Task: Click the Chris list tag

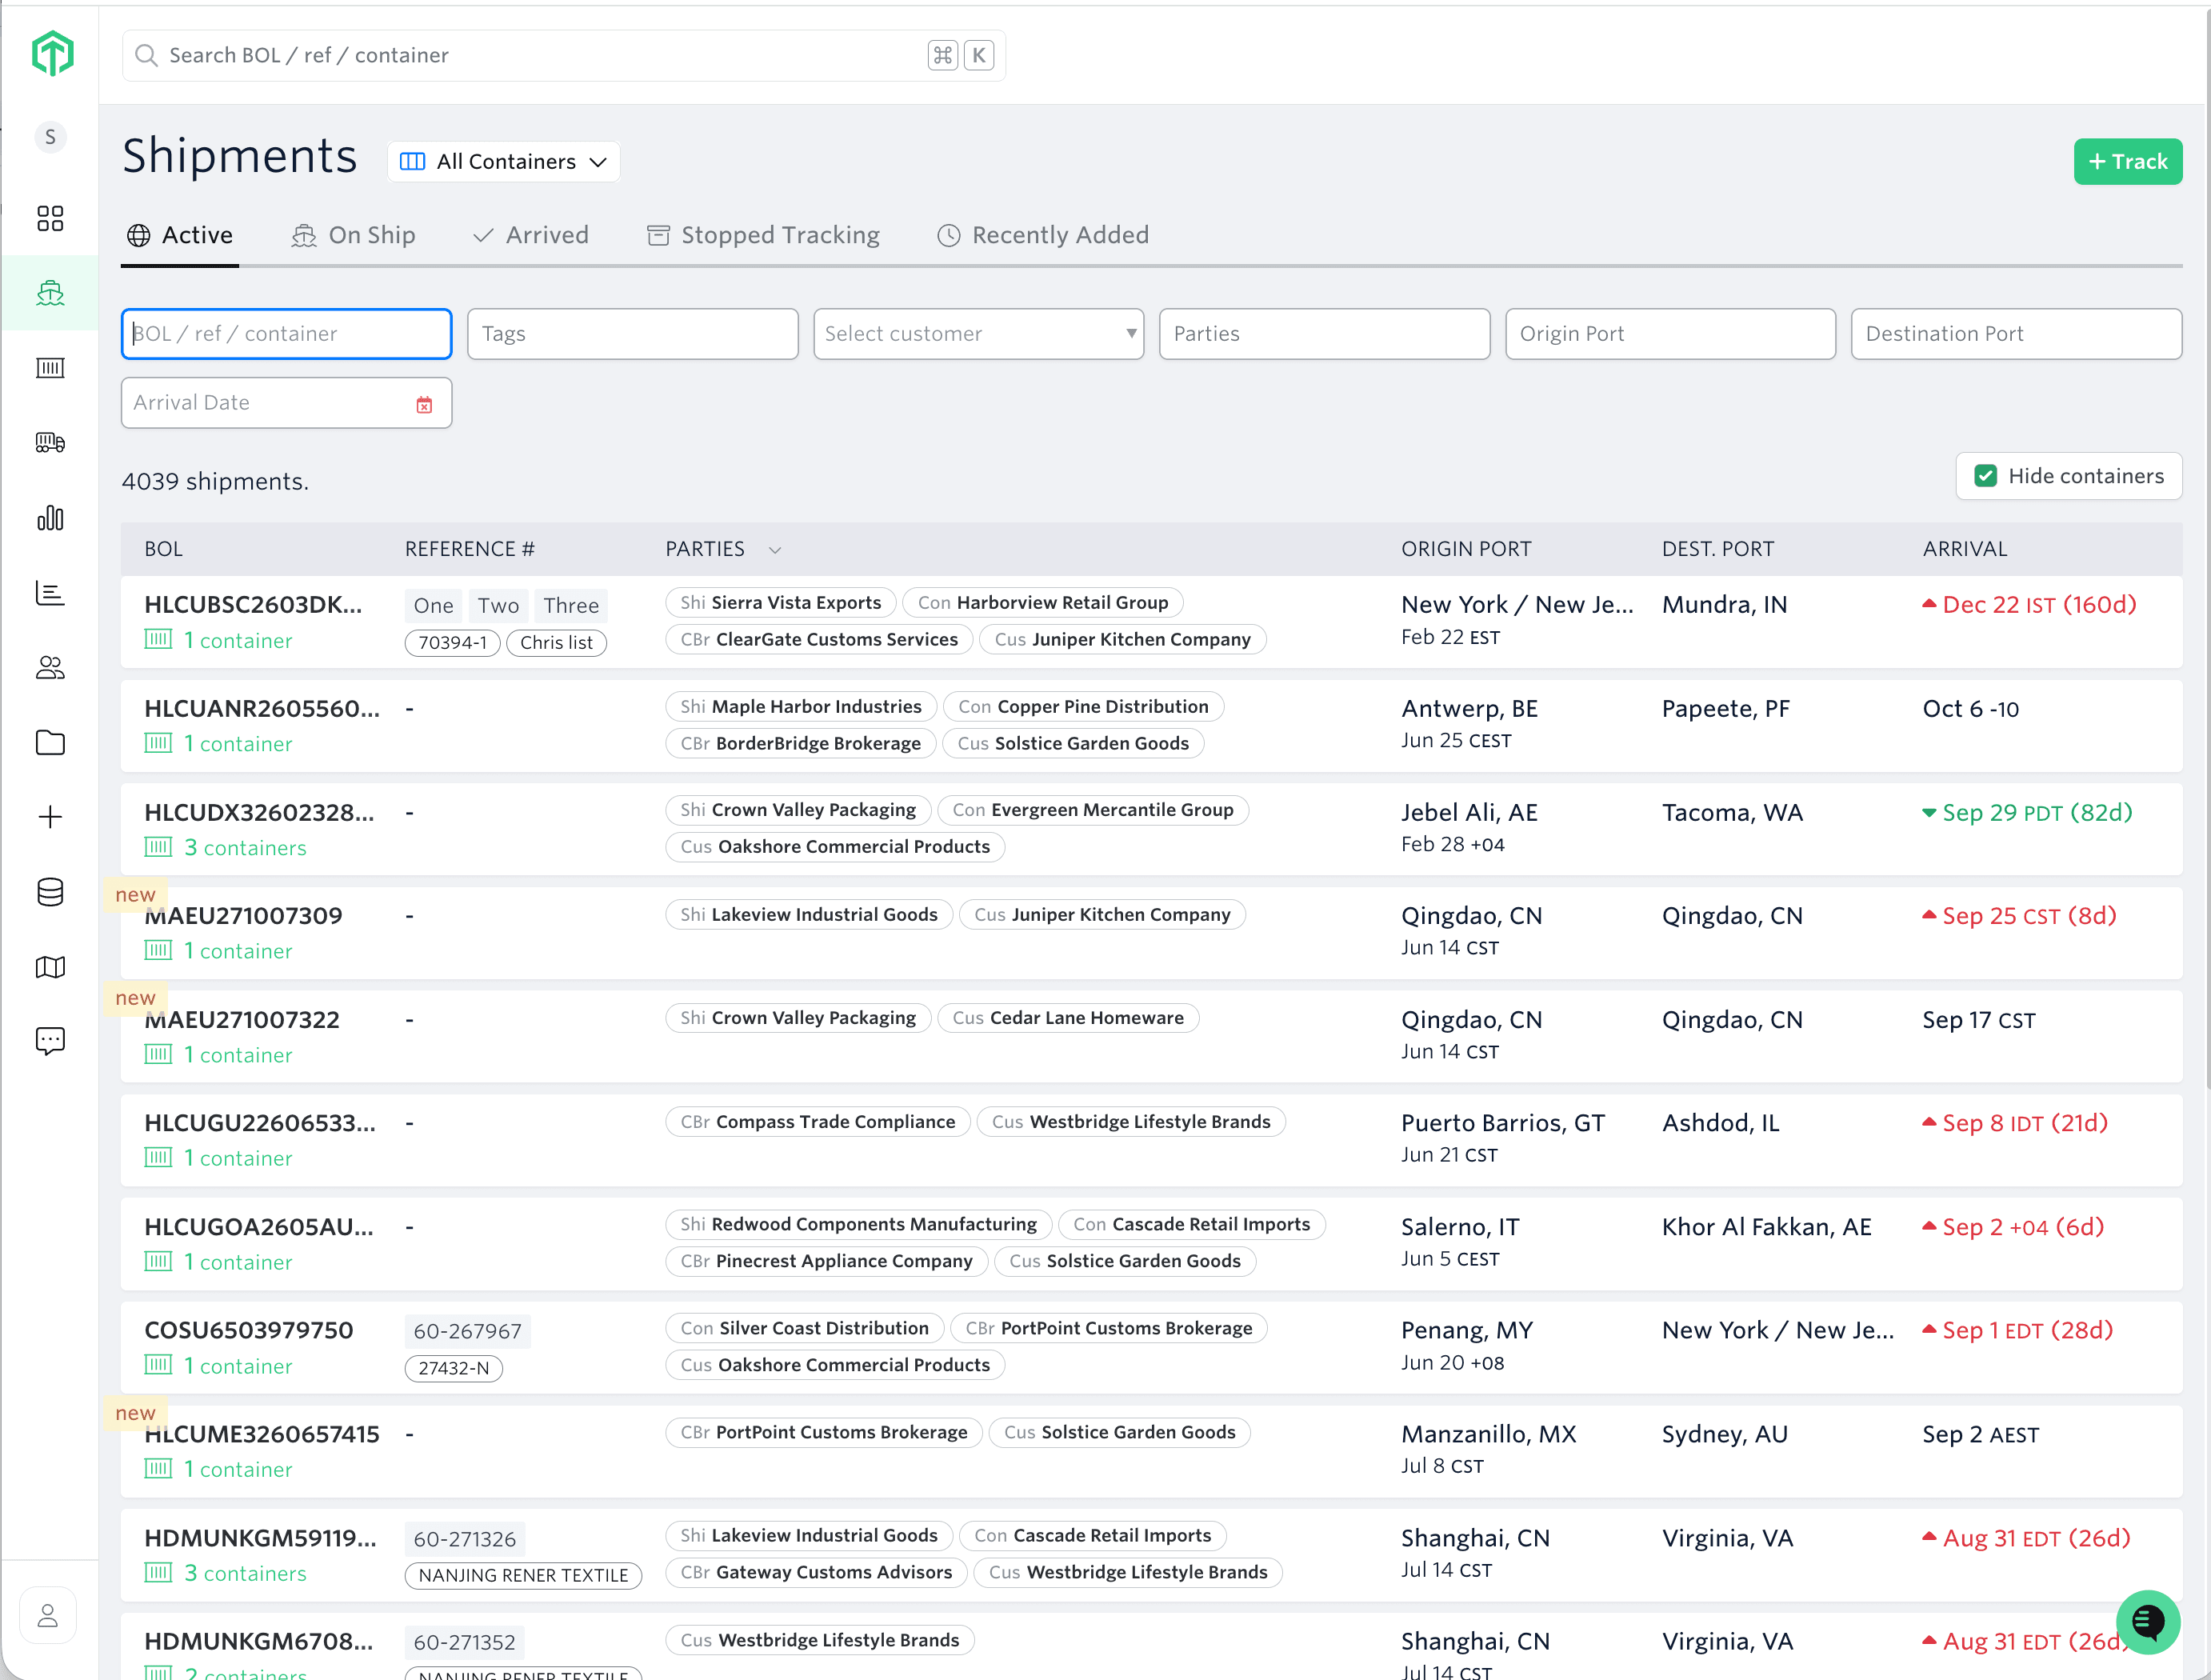Action: click(x=556, y=643)
